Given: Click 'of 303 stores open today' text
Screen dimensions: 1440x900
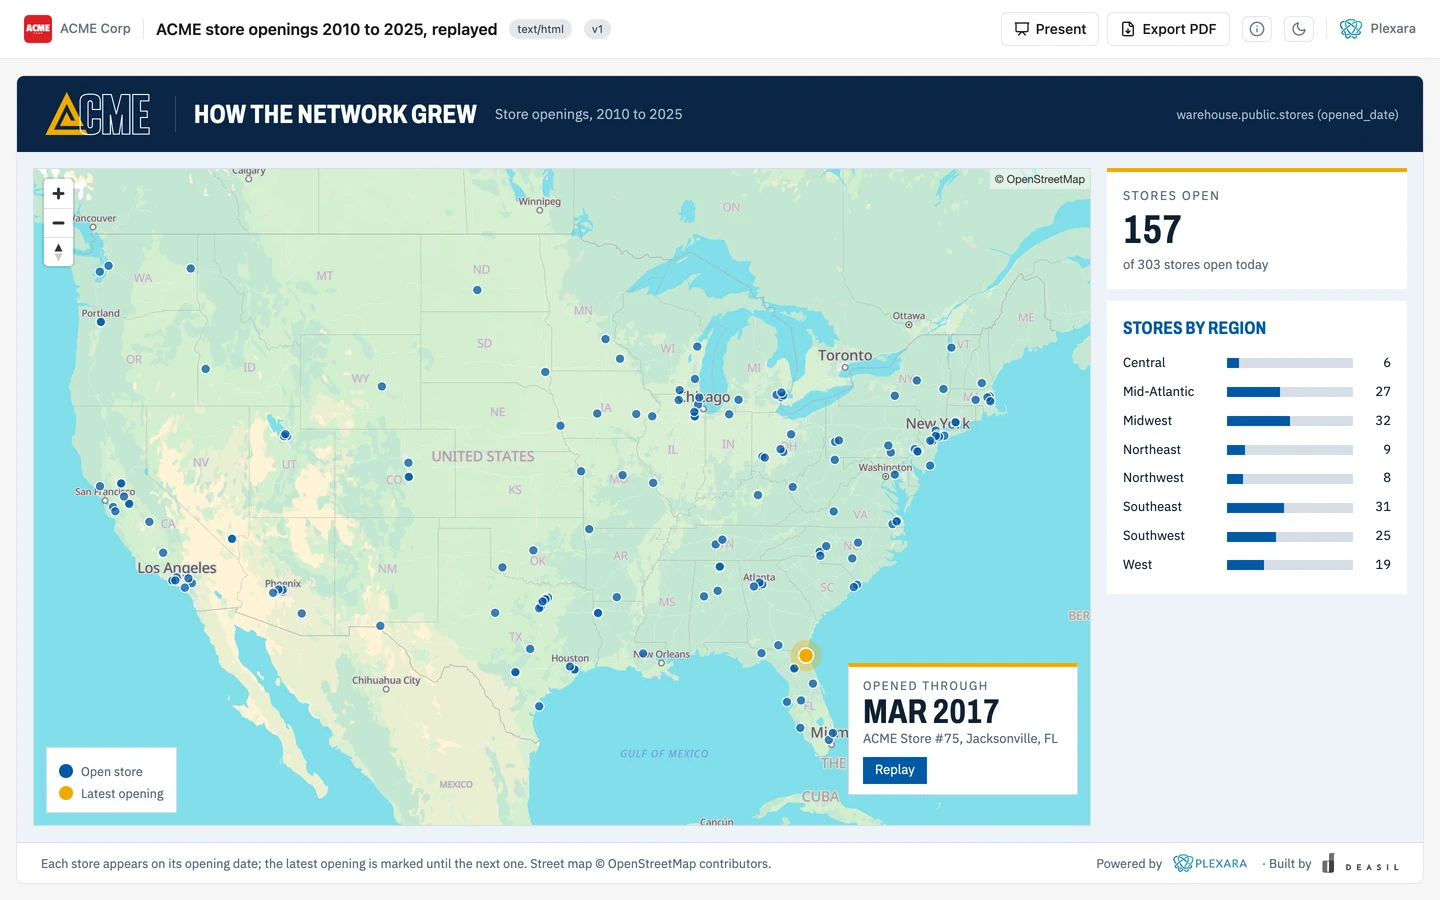Looking at the screenshot, I should 1195,265.
